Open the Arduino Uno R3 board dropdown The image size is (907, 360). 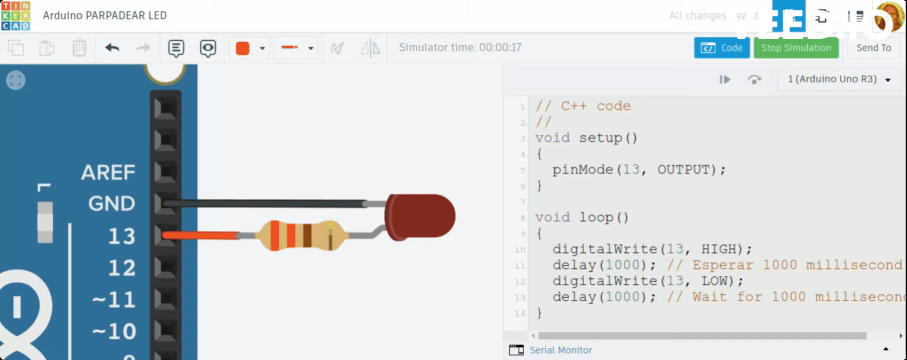(839, 79)
